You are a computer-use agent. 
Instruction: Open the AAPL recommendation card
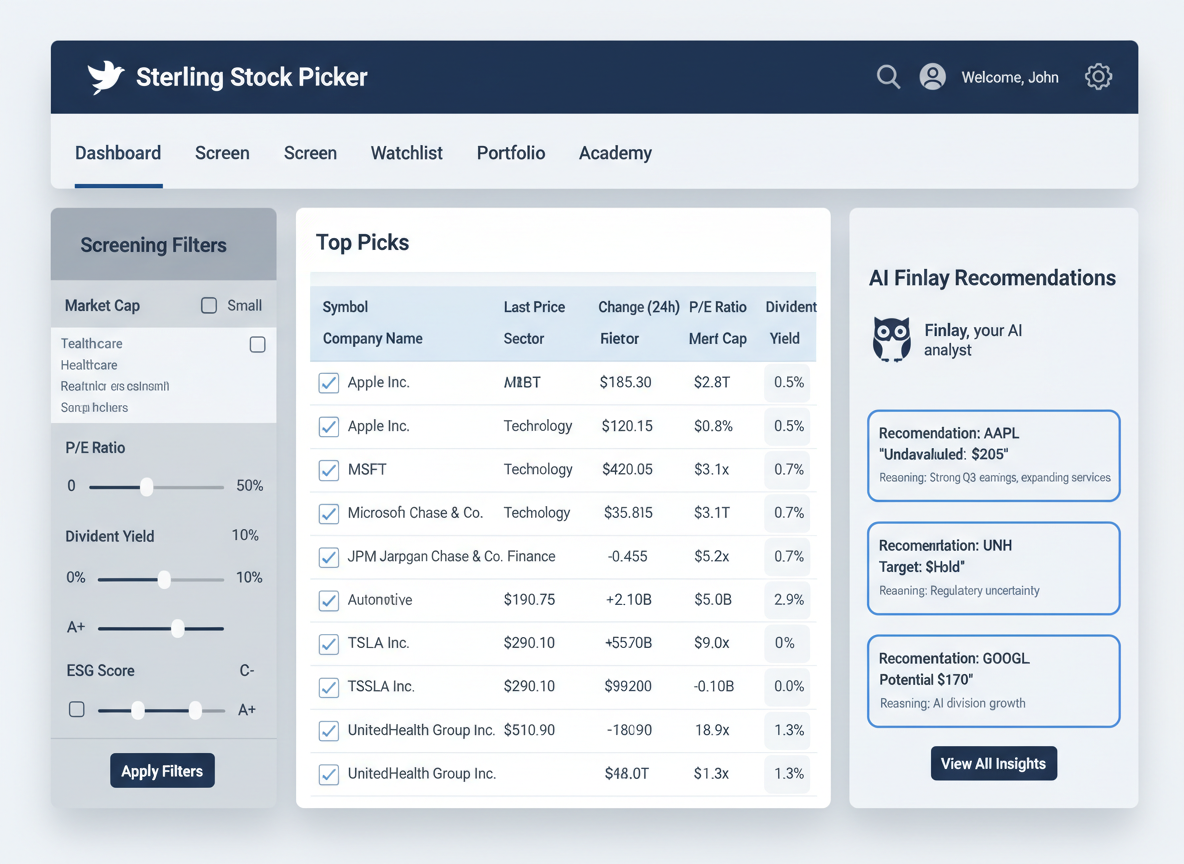tap(993, 455)
